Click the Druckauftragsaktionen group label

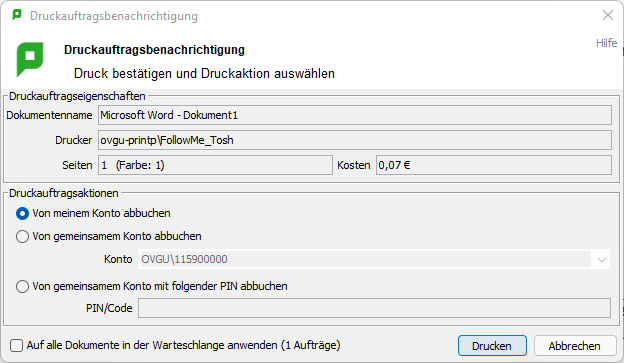[x=64, y=193]
